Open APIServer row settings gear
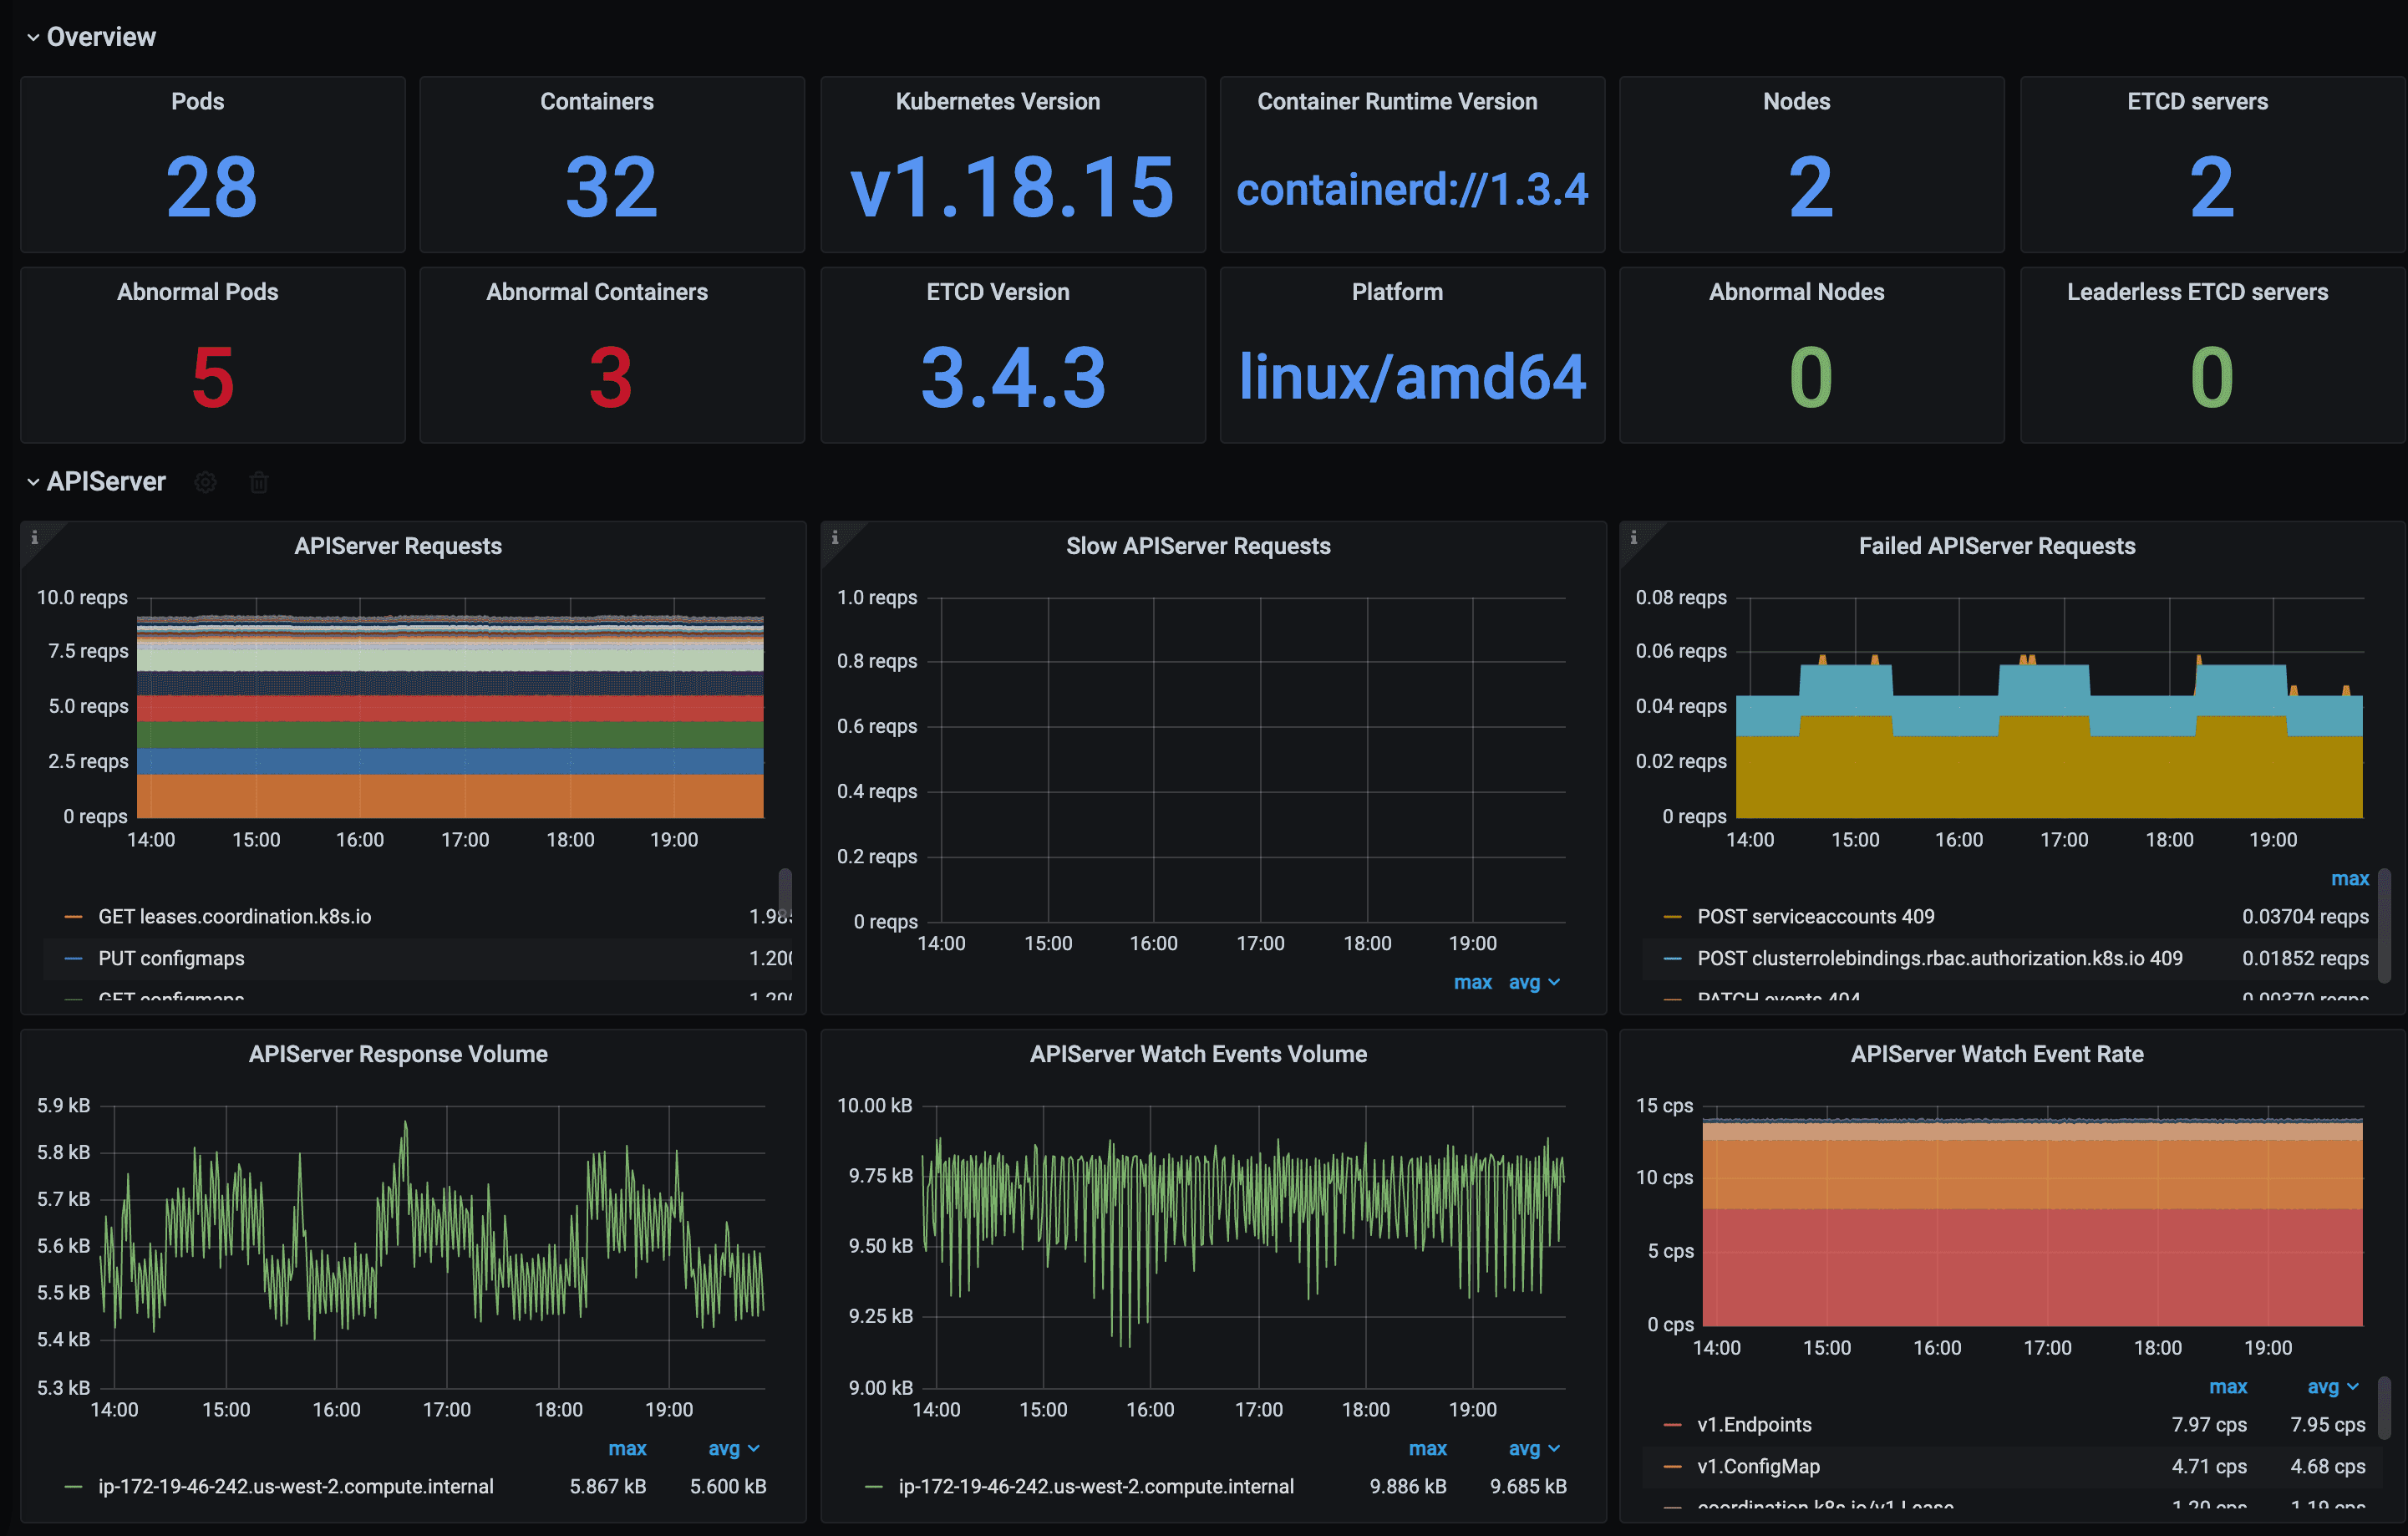This screenshot has height=1536, width=2408. point(205,482)
